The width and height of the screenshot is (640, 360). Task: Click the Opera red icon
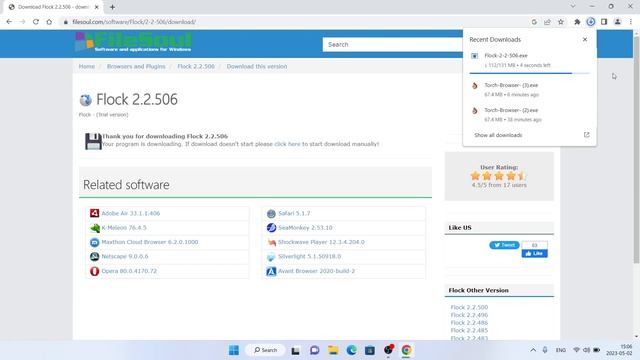tap(94, 271)
